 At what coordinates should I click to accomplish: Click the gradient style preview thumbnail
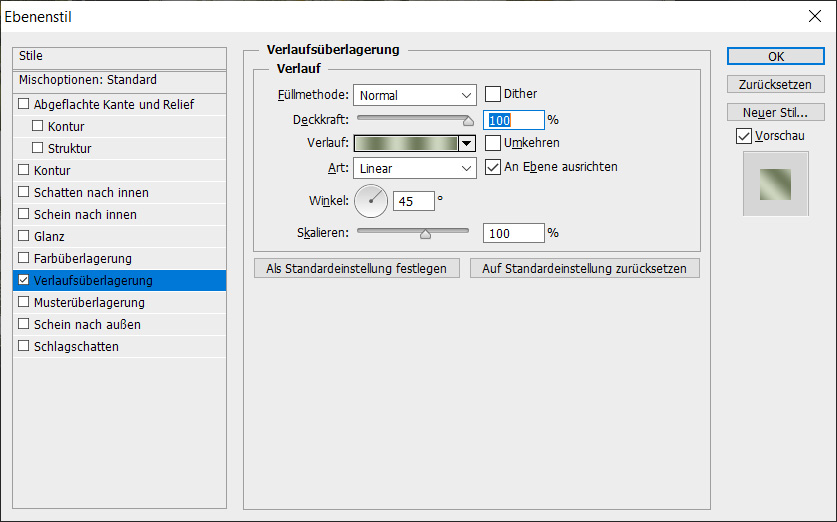[x=776, y=184]
